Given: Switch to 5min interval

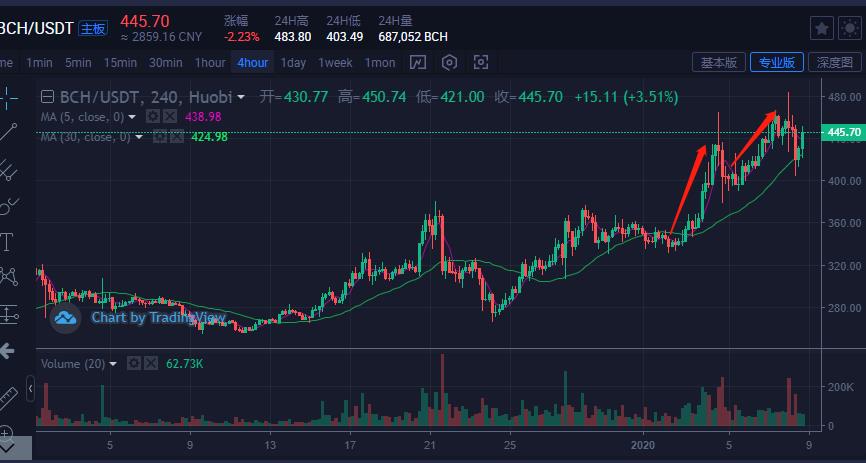Looking at the screenshot, I should coord(78,63).
